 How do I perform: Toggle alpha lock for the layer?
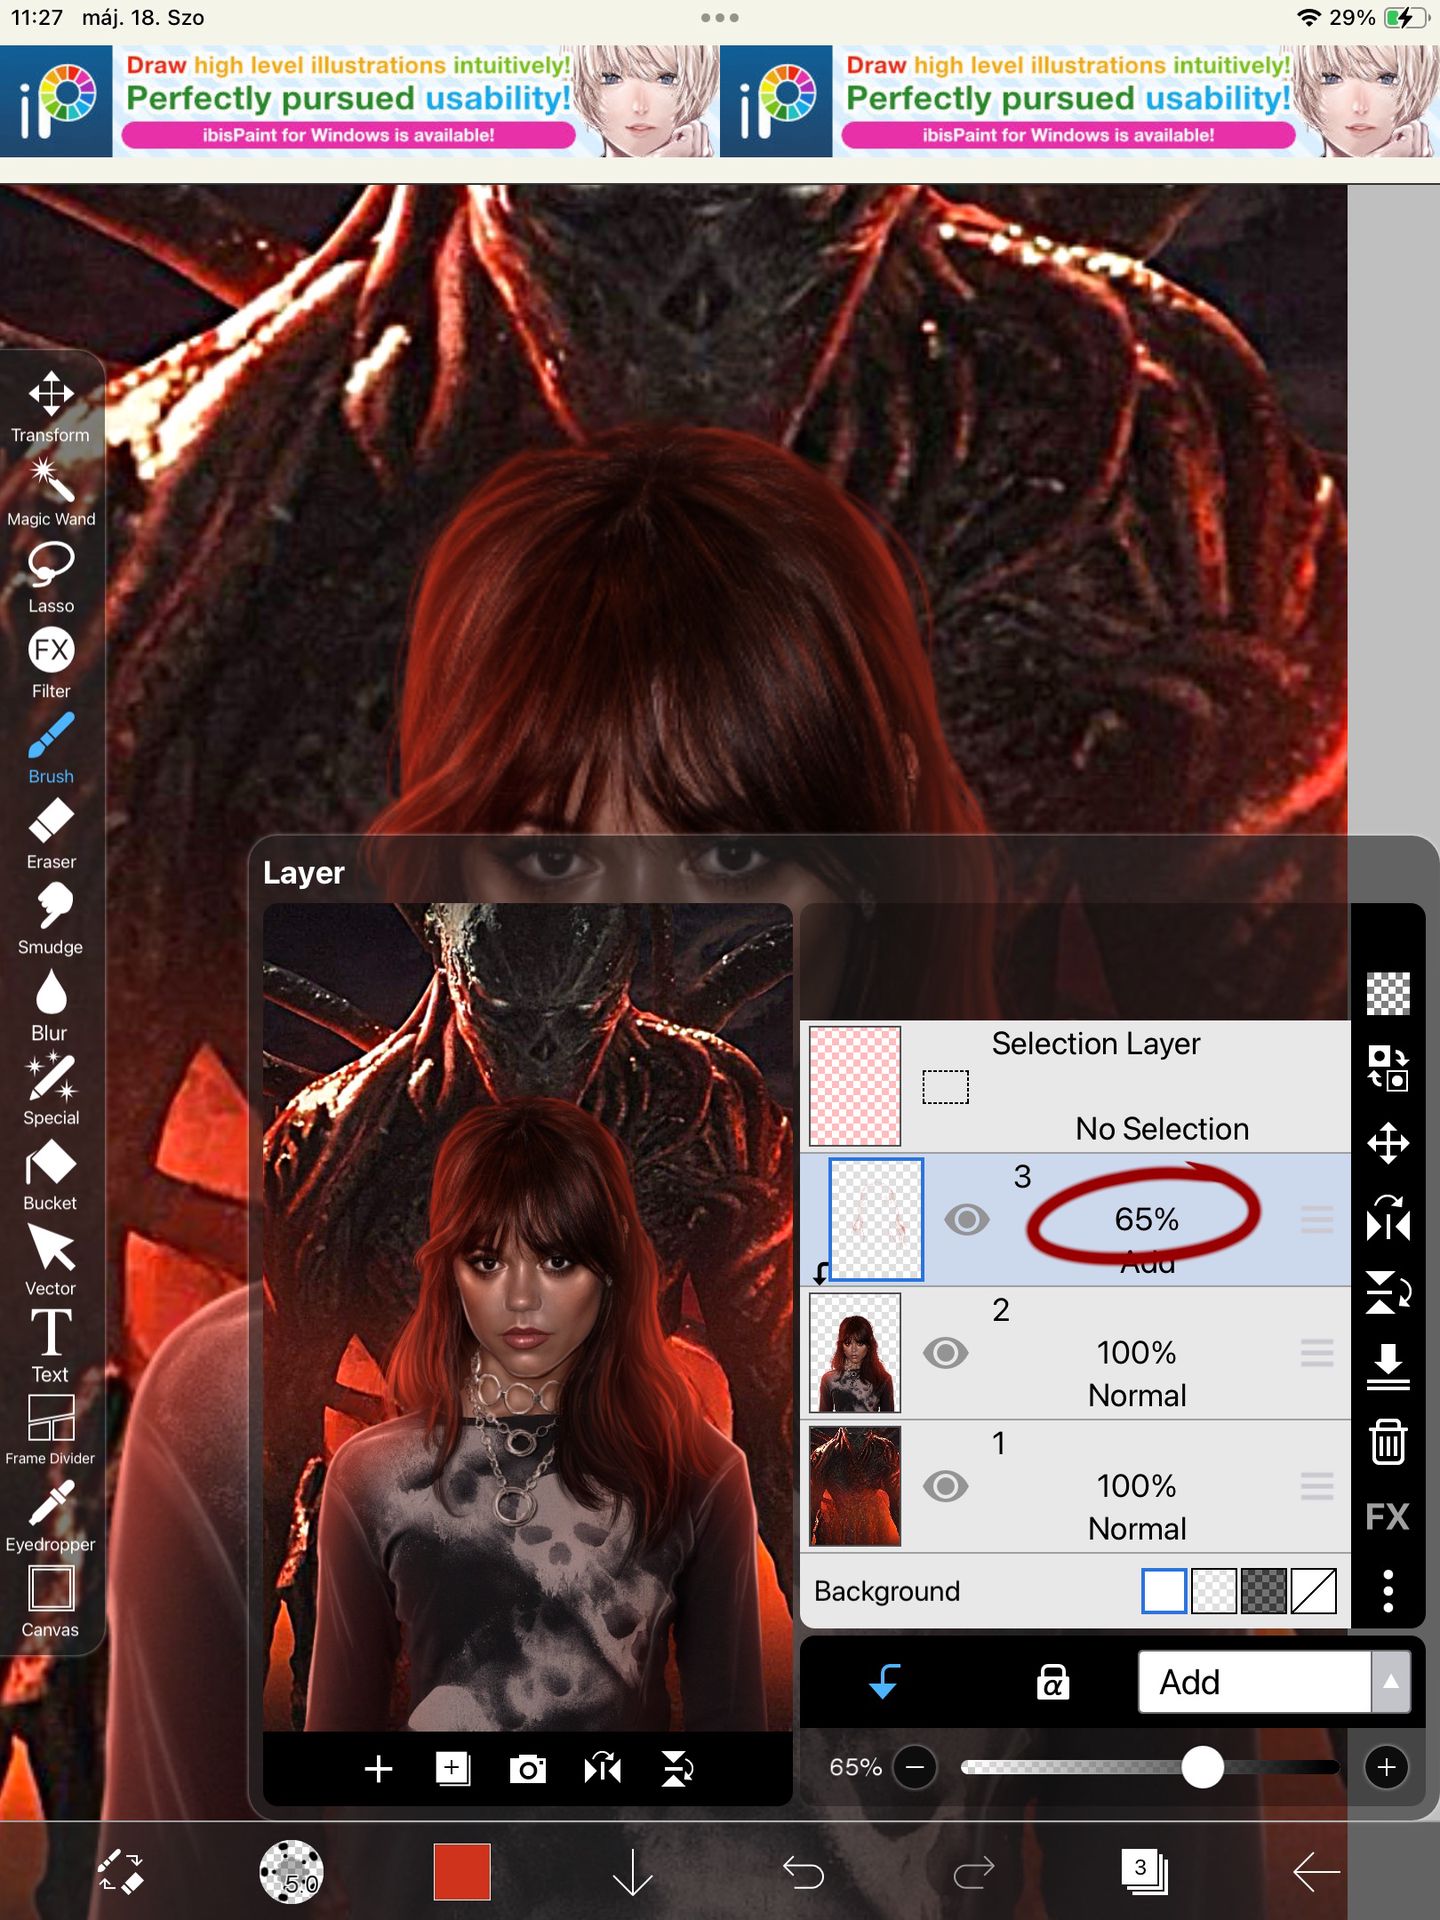(1053, 1682)
